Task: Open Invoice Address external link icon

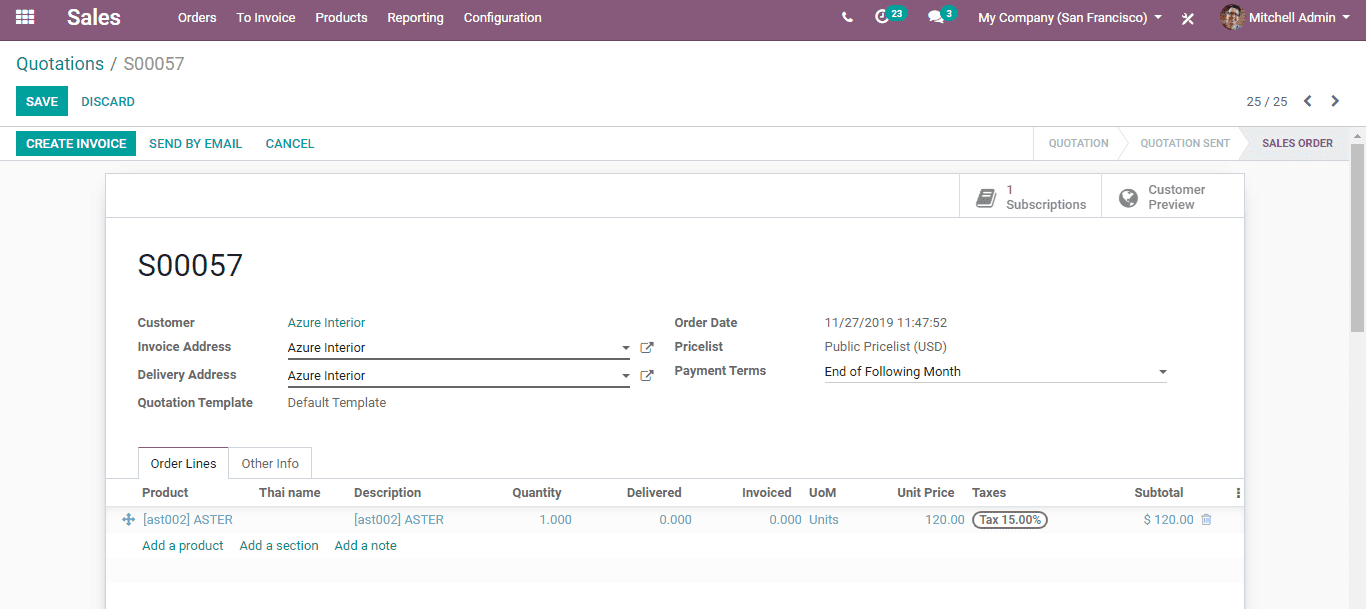Action: pos(647,348)
